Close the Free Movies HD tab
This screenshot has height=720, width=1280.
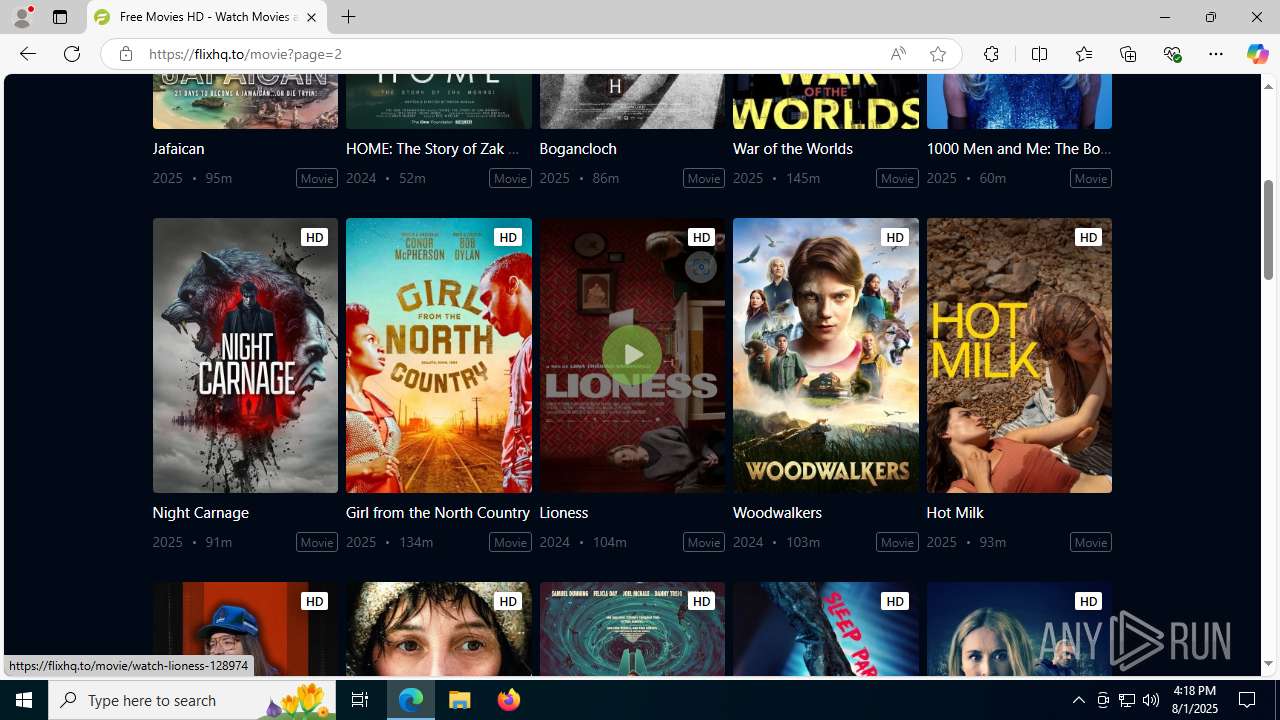[x=311, y=17]
